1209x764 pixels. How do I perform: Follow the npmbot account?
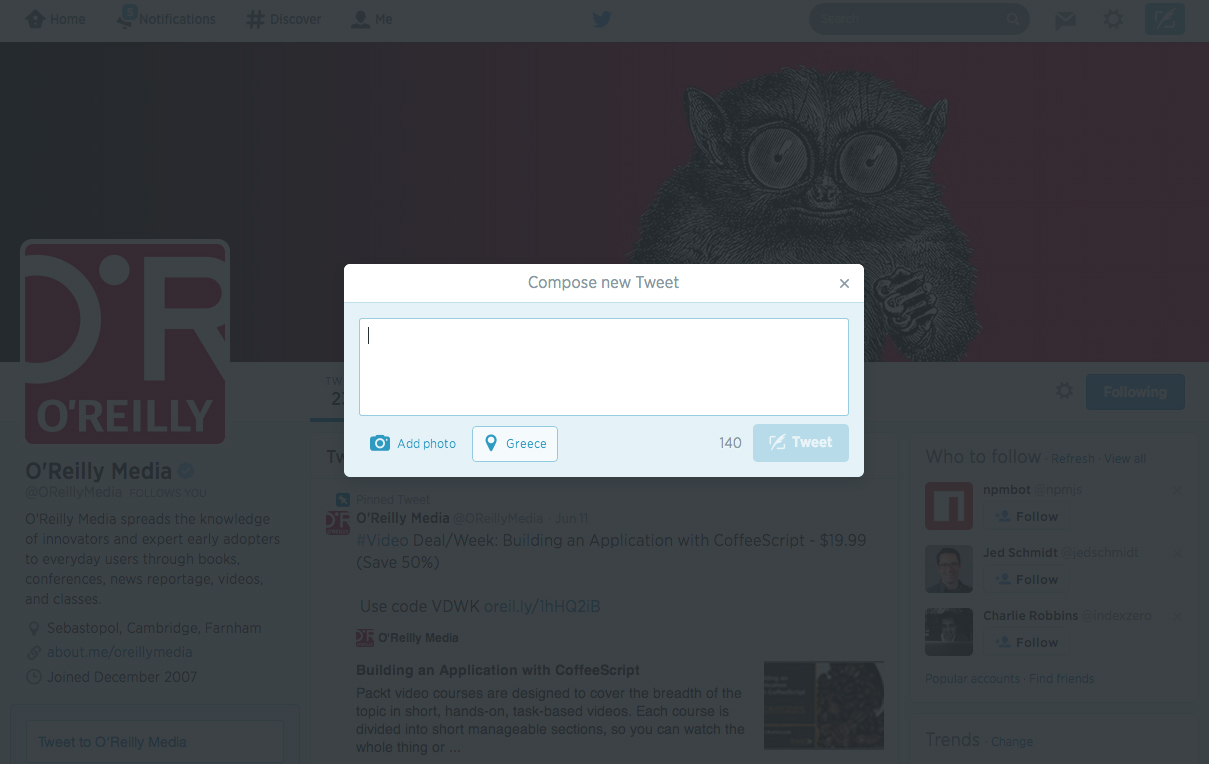click(x=1026, y=517)
